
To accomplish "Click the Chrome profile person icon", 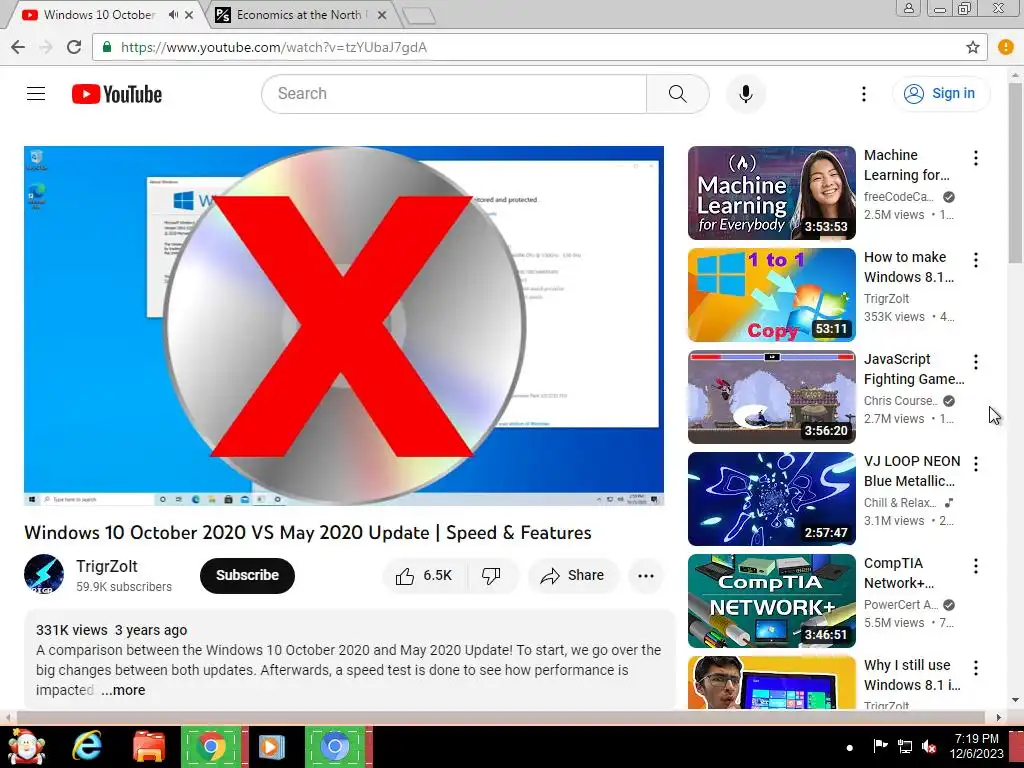I will coord(908,8).
